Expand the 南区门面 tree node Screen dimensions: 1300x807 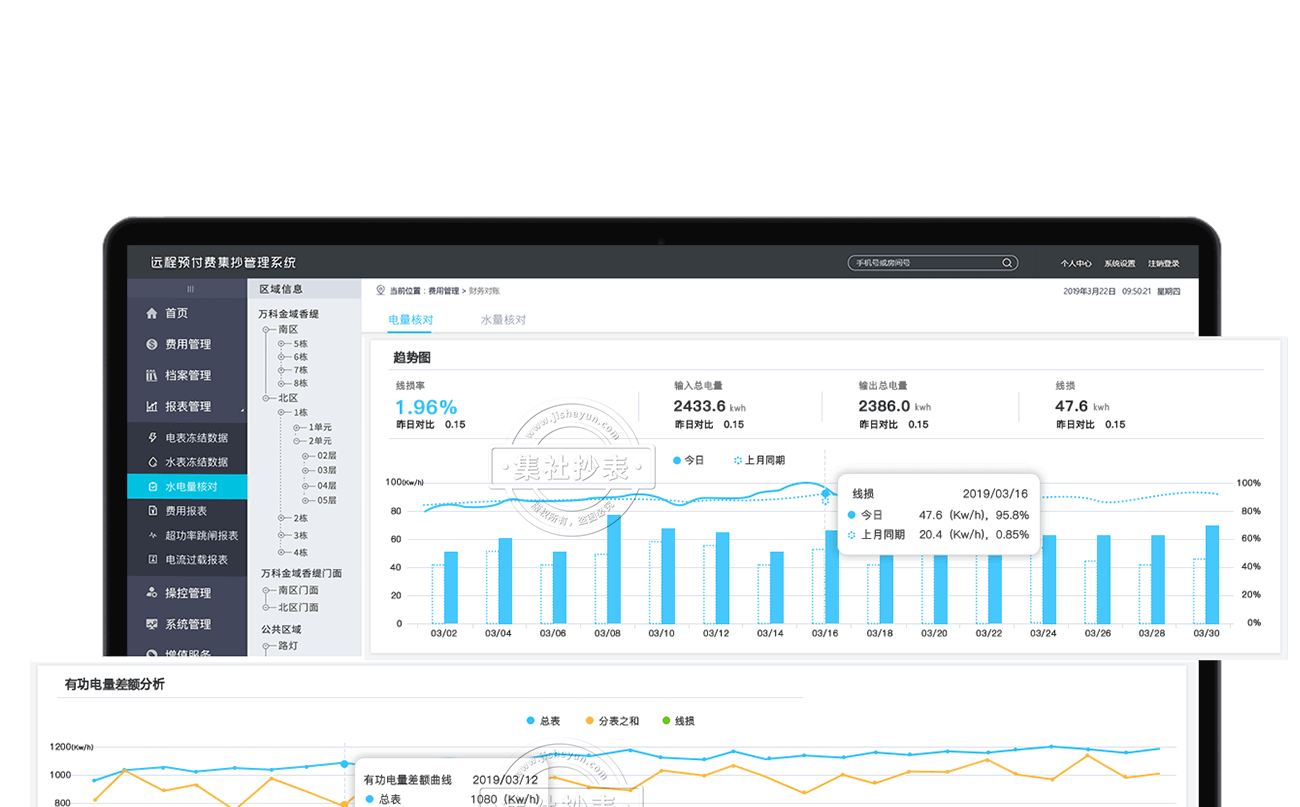point(268,590)
